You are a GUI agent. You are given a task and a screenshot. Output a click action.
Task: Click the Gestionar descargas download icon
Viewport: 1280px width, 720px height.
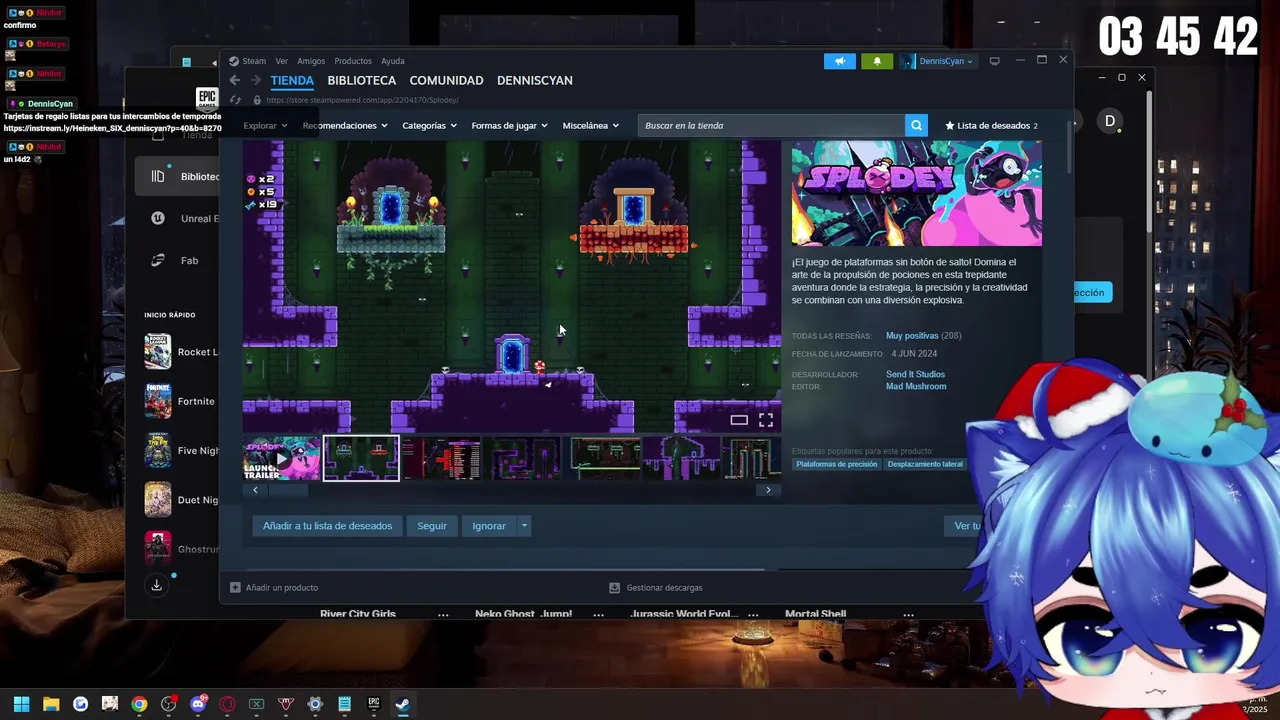click(x=615, y=588)
